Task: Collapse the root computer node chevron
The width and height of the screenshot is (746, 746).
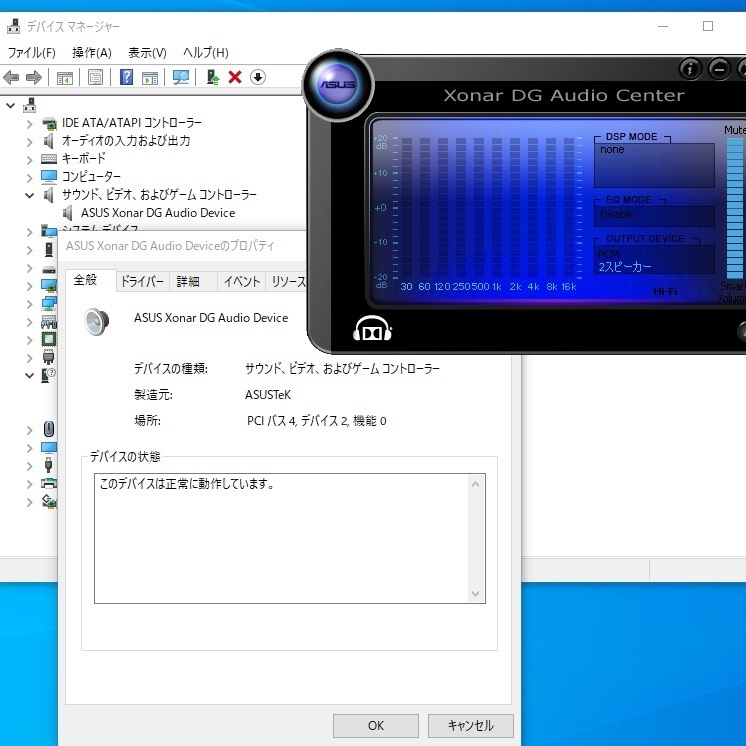Action: pyautogui.click(x=10, y=106)
